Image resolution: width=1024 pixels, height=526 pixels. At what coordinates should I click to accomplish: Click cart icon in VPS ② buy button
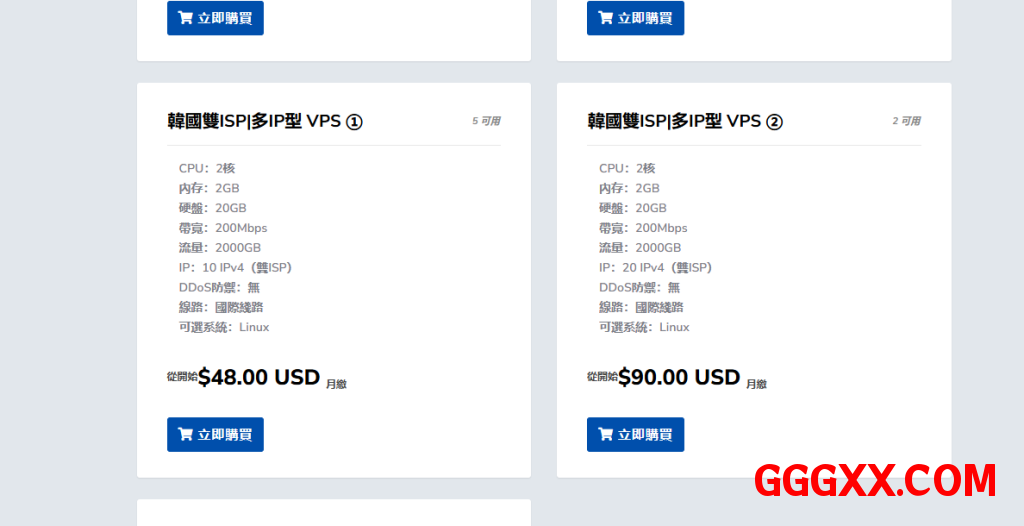[605, 435]
